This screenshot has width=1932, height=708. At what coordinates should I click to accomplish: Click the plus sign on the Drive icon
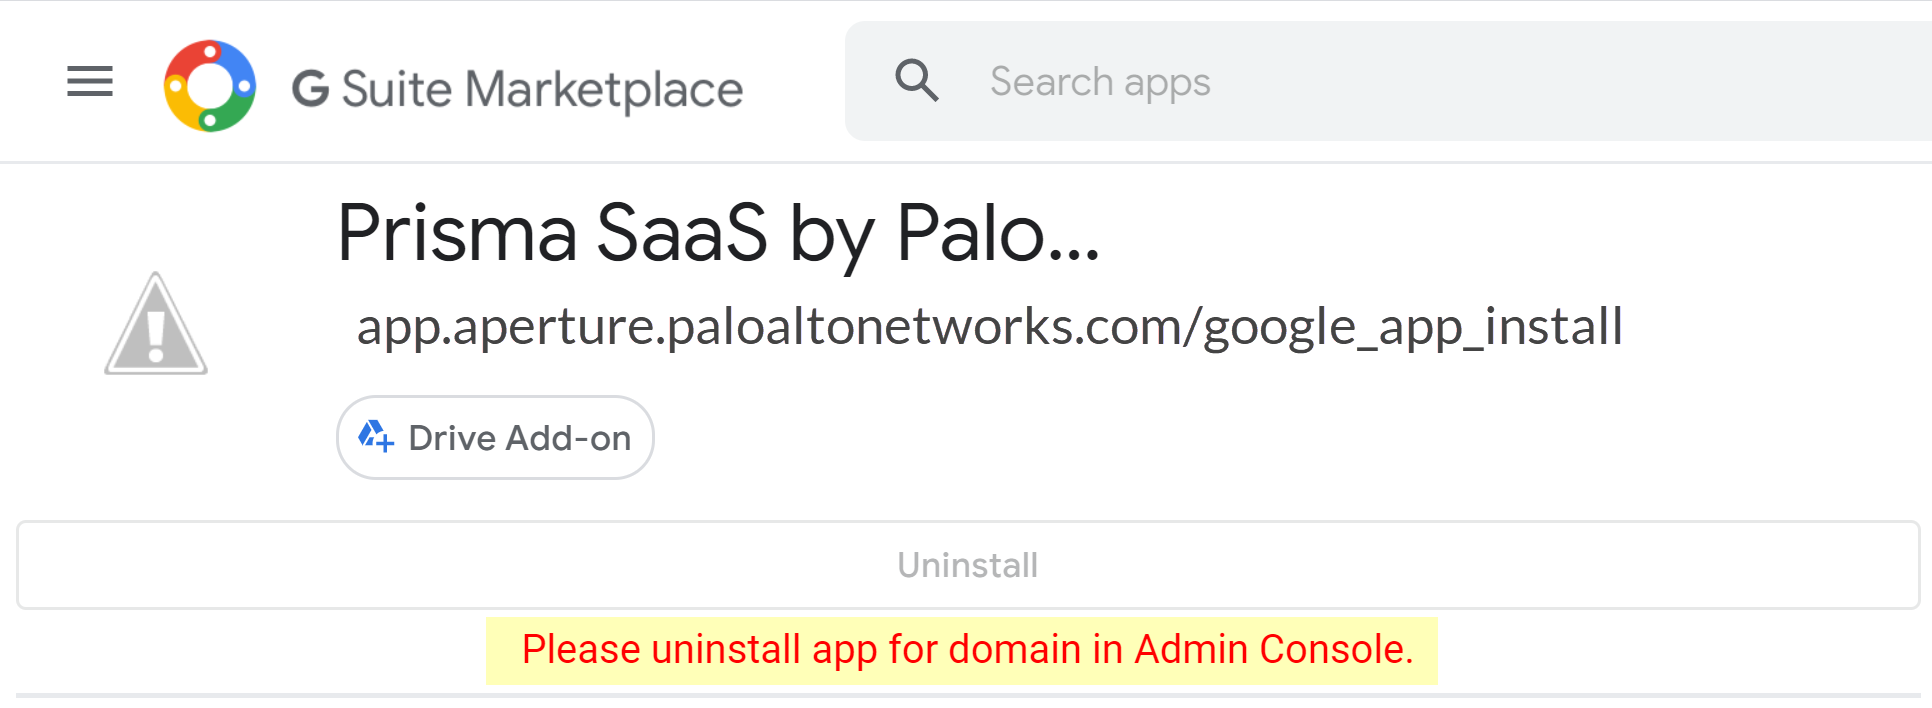386,443
